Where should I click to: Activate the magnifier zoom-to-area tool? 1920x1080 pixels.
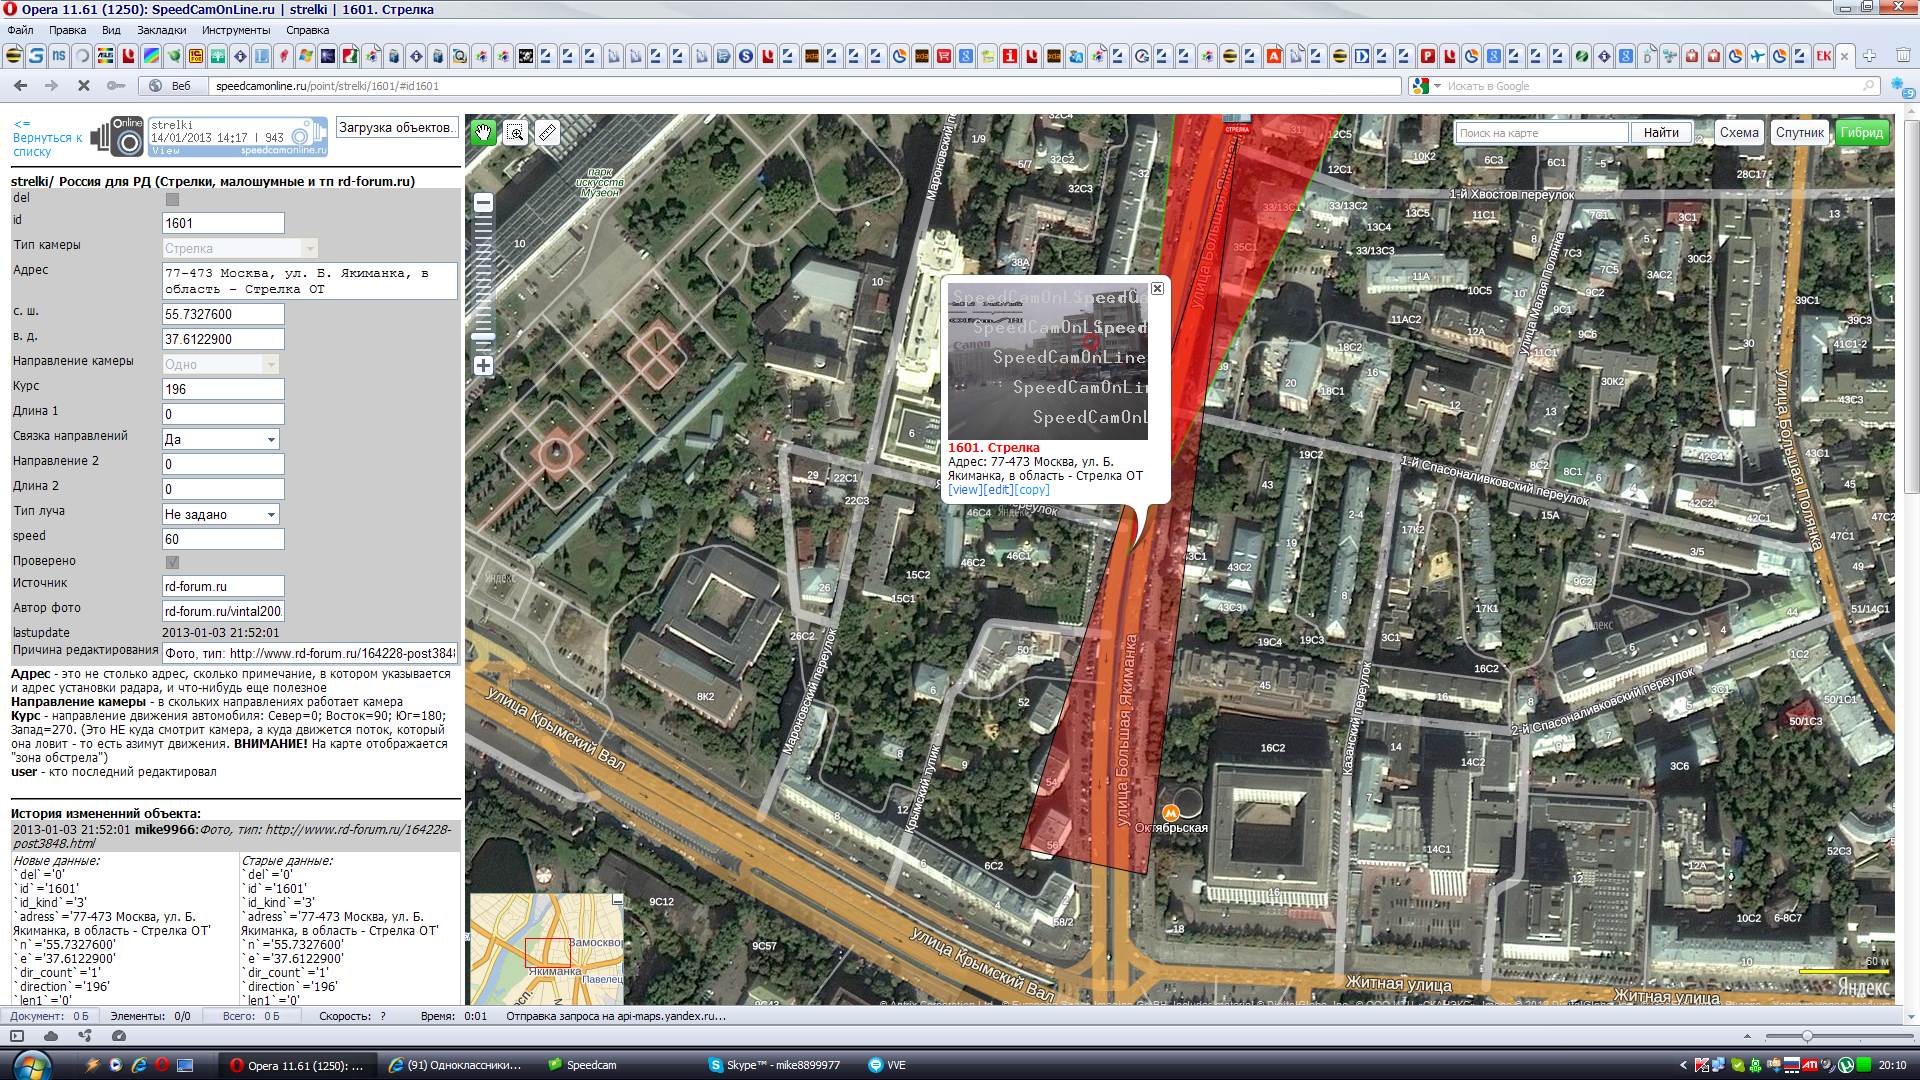[x=516, y=132]
